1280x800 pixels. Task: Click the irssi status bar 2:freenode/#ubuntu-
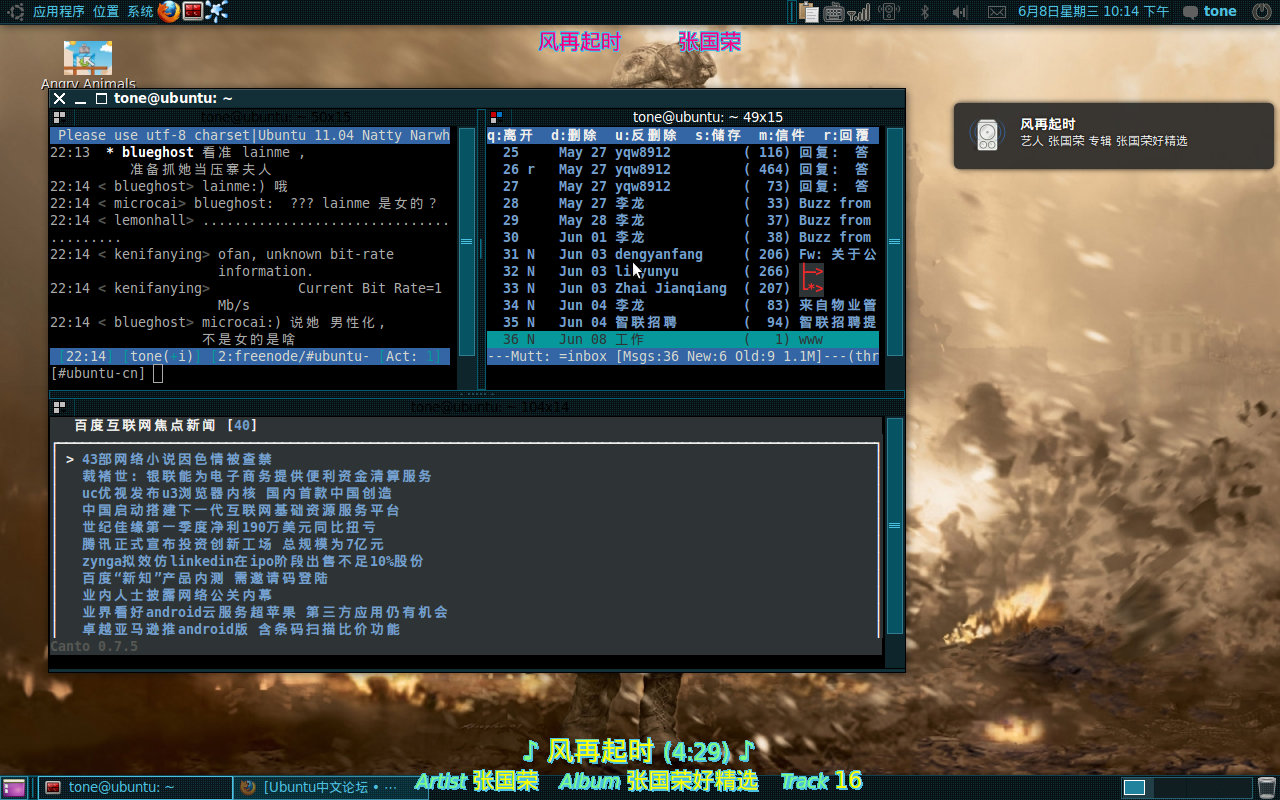pyautogui.click(x=250, y=356)
